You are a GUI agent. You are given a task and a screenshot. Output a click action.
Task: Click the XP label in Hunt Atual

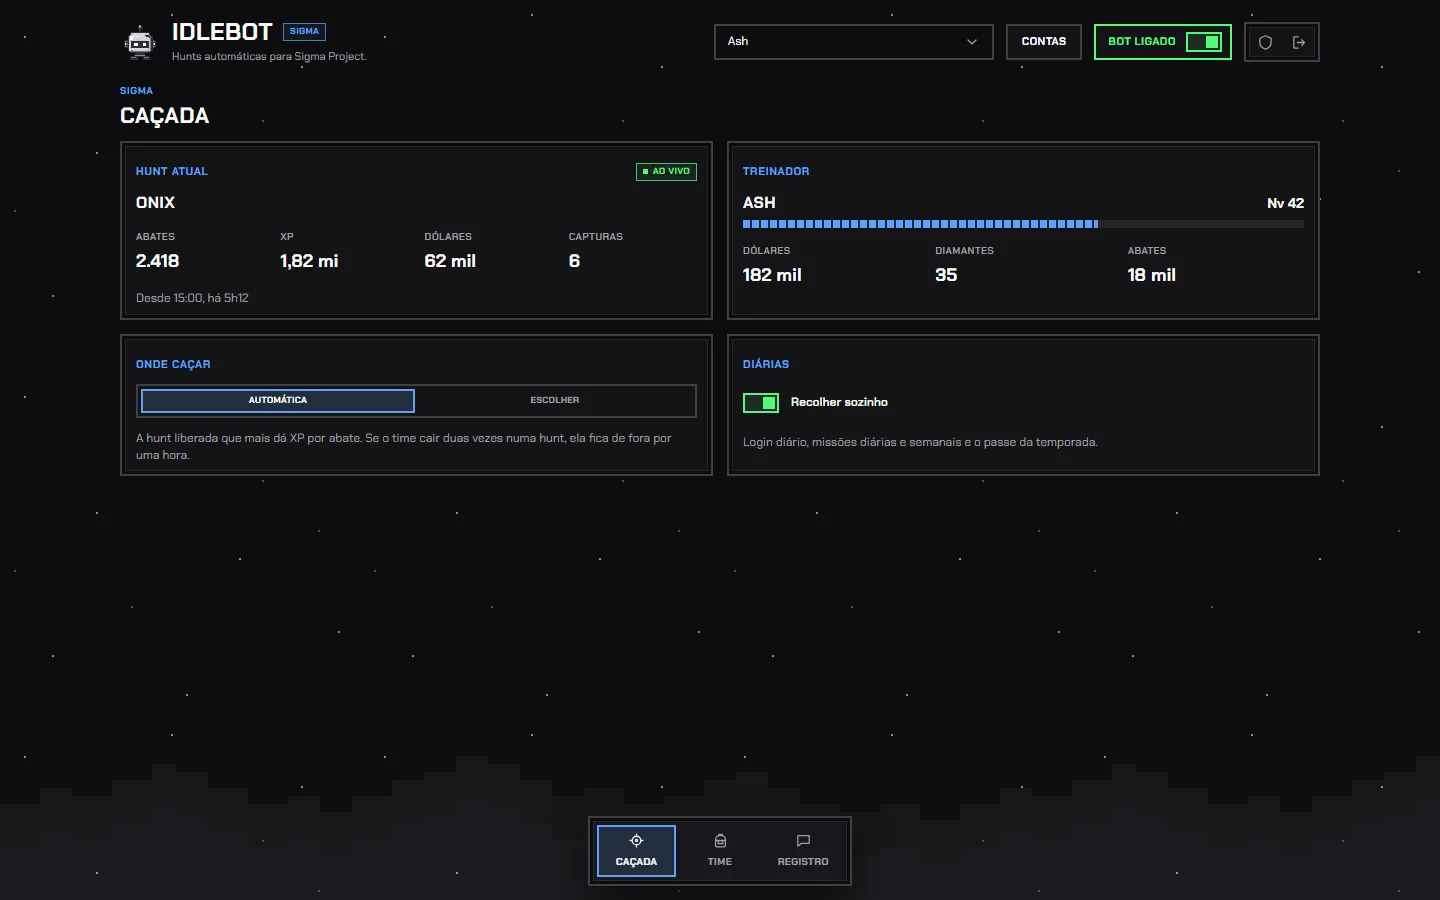(x=287, y=237)
